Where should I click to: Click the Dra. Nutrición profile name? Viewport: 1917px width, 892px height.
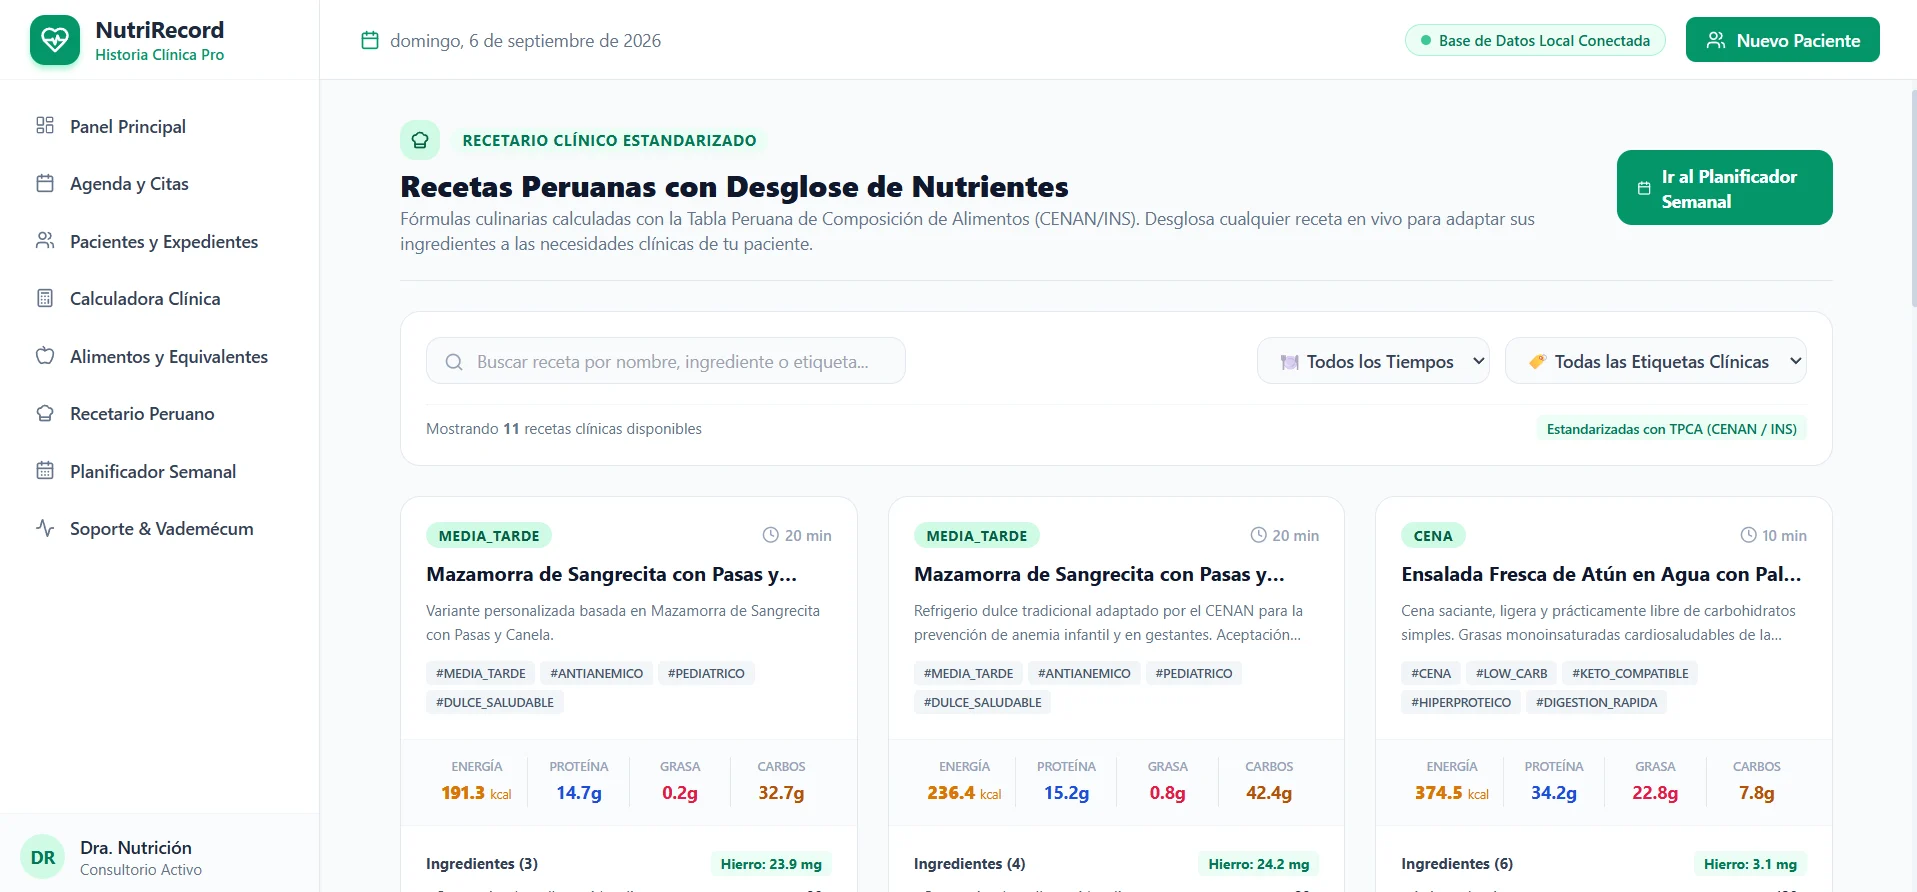(136, 847)
